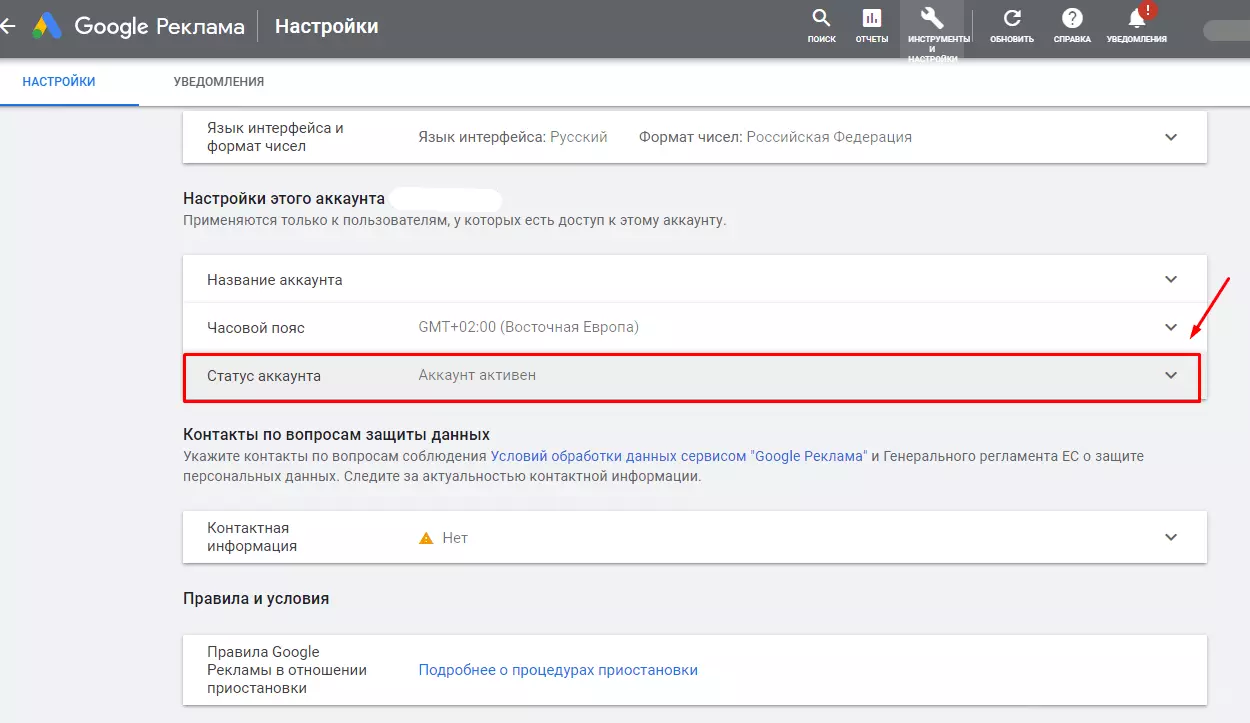Click Аккаунт активен status text
The height and width of the screenshot is (723, 1250).
point(477,375)
